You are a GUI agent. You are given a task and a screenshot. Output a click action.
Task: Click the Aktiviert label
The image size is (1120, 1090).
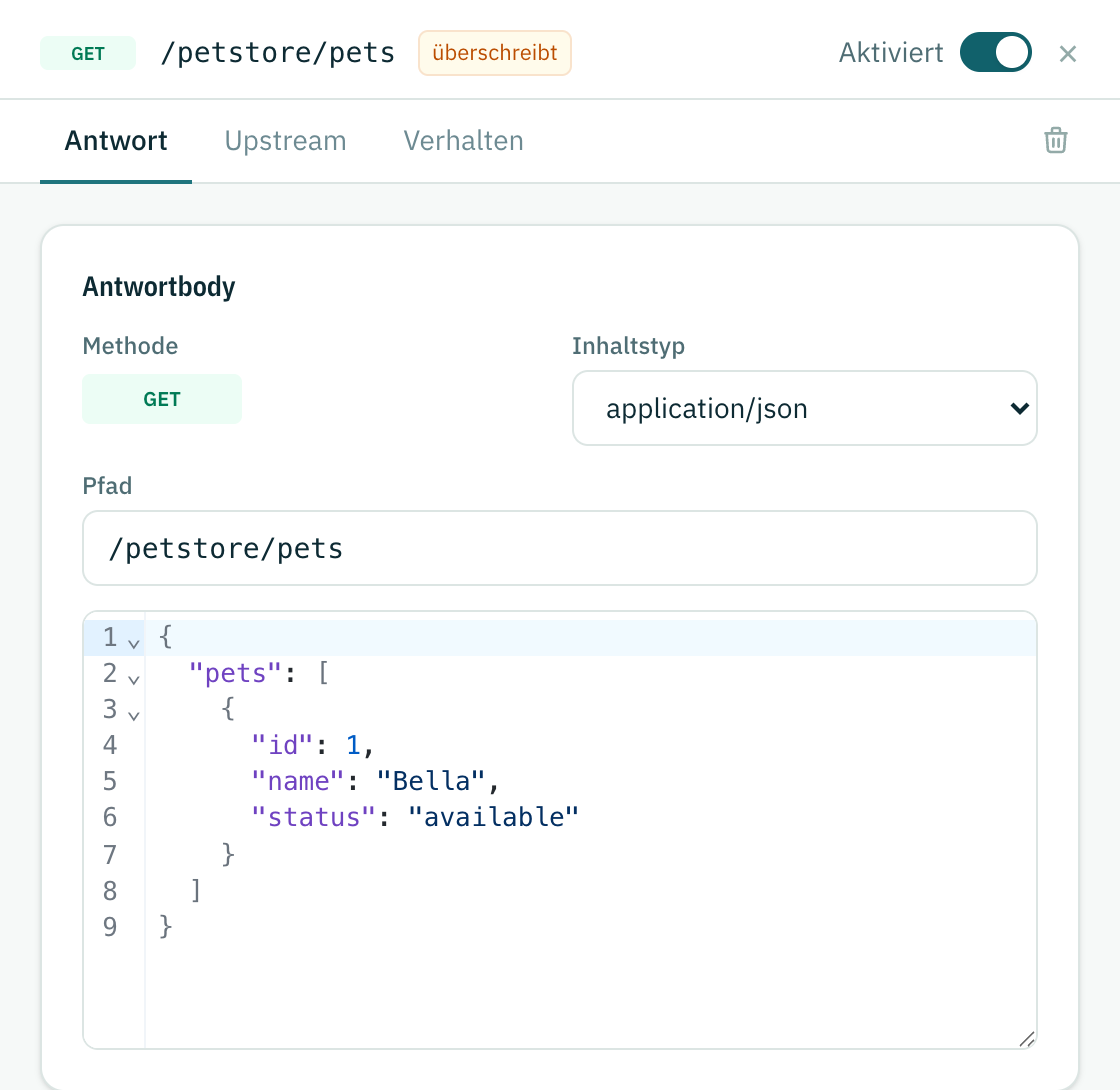[891, 53]
